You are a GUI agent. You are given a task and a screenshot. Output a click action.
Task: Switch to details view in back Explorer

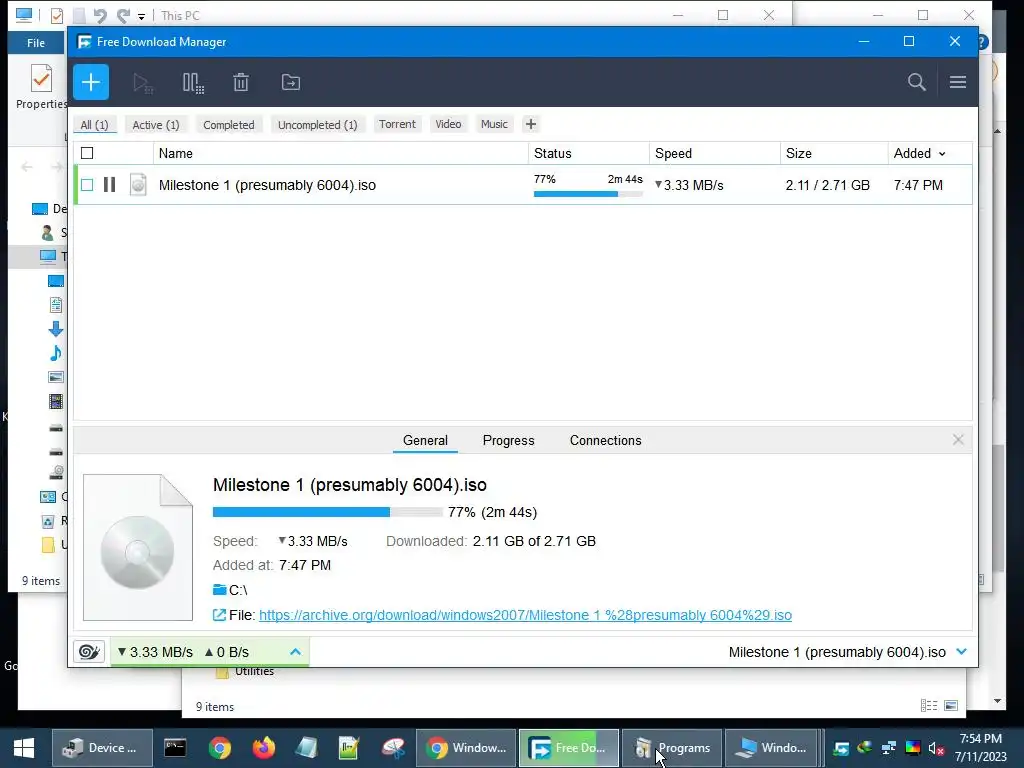click(x=929, y=705)
